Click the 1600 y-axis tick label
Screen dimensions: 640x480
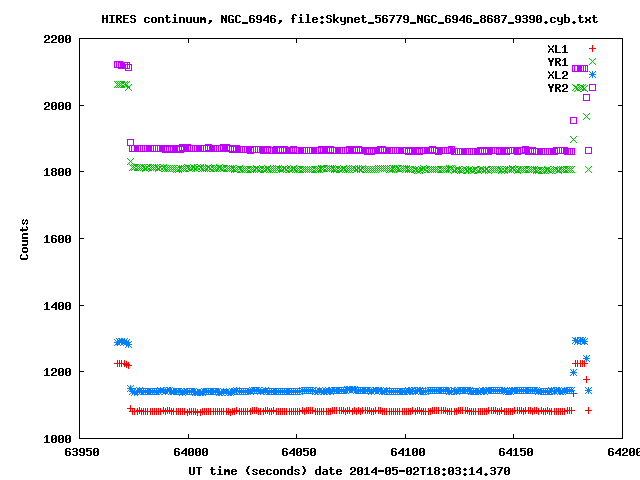(x=57, y=239)
